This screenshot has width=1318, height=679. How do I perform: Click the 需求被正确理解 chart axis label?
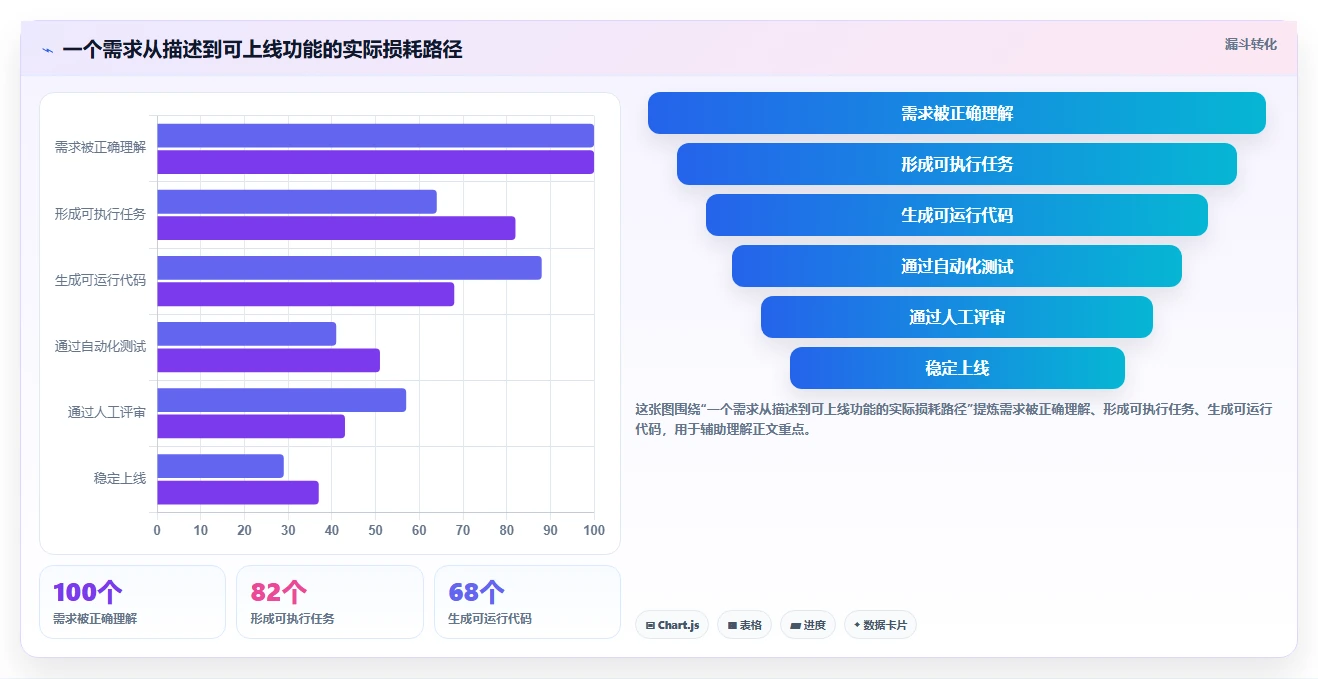pyautogui.click(x=100, y=148)
